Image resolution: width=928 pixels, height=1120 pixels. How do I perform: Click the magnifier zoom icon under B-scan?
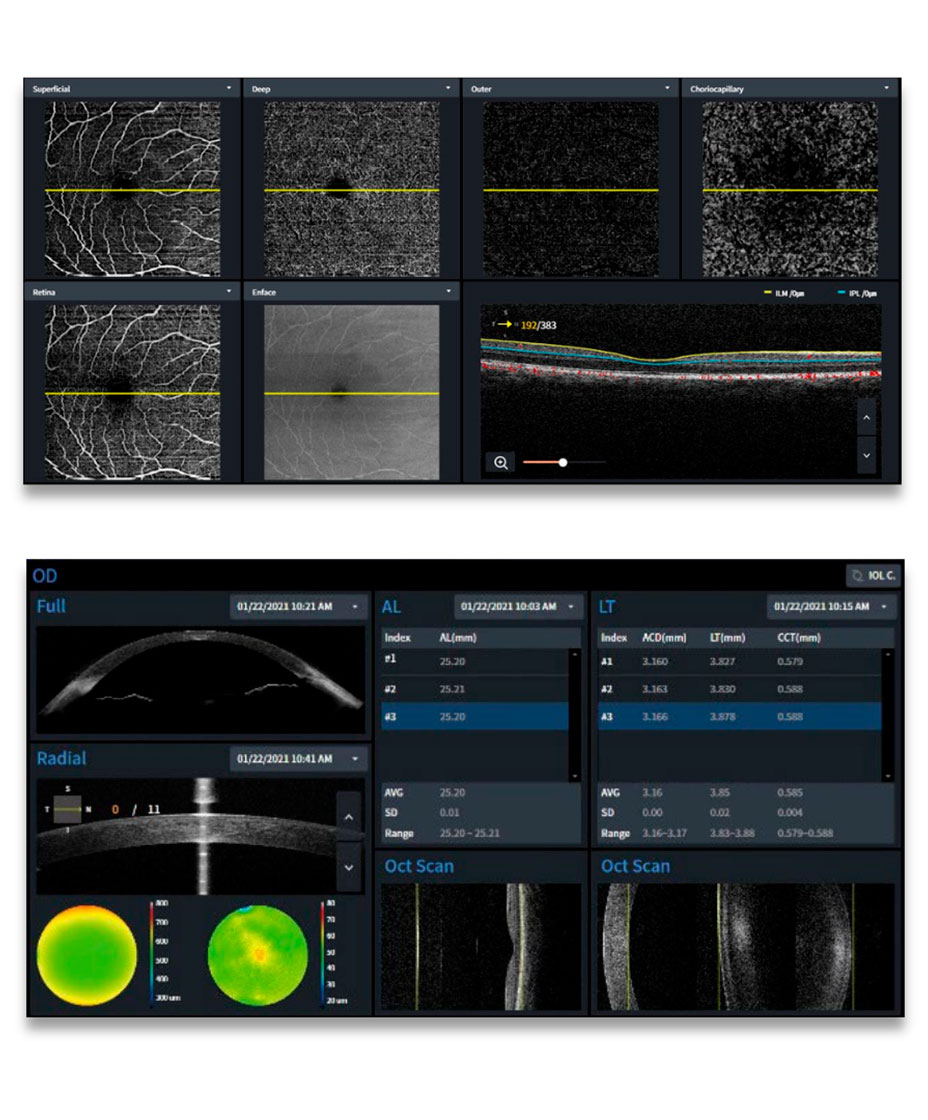[x=501, y=462]
